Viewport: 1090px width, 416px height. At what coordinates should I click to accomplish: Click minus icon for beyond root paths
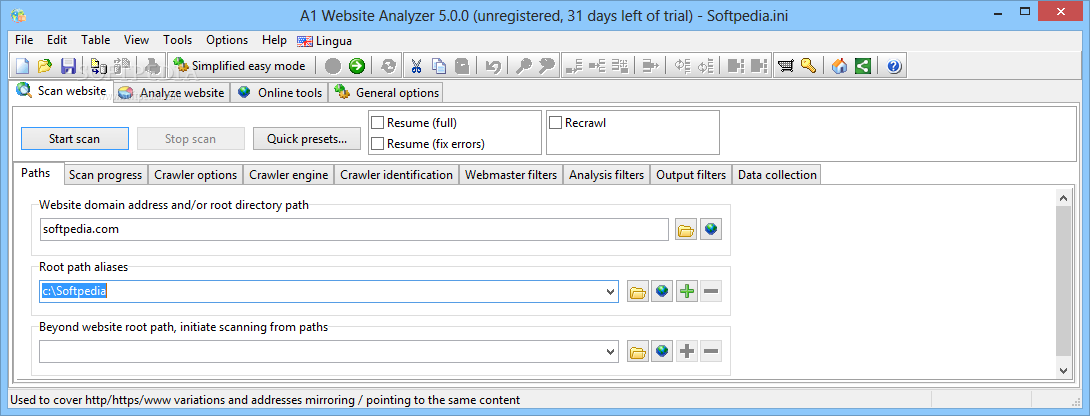[710, 351]
